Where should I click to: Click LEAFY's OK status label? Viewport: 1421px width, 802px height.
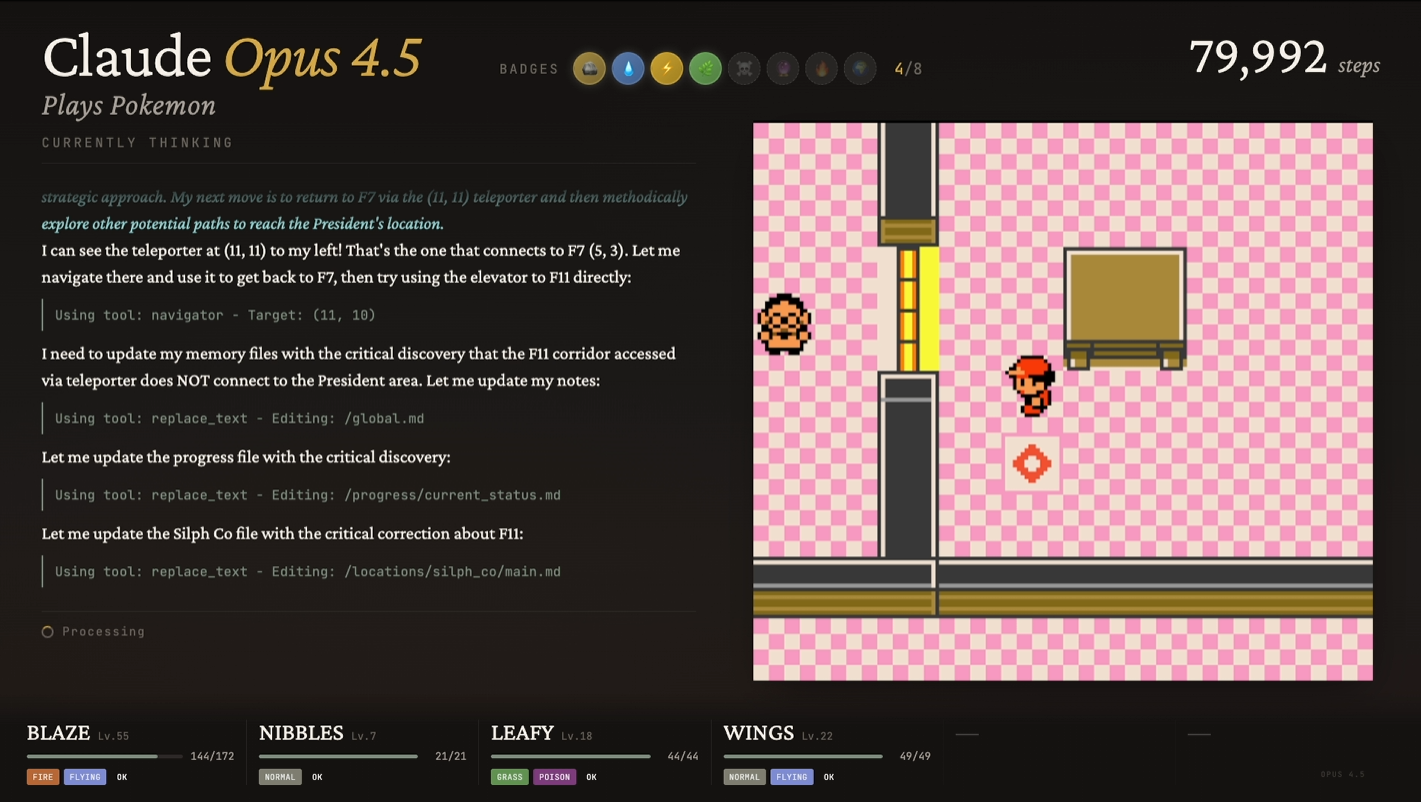tap(592, 777)
